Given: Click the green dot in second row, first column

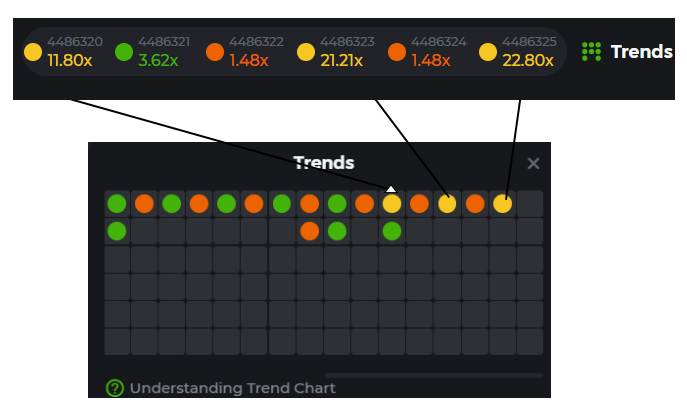Looking at the screenshot, I should coord(117,231).
